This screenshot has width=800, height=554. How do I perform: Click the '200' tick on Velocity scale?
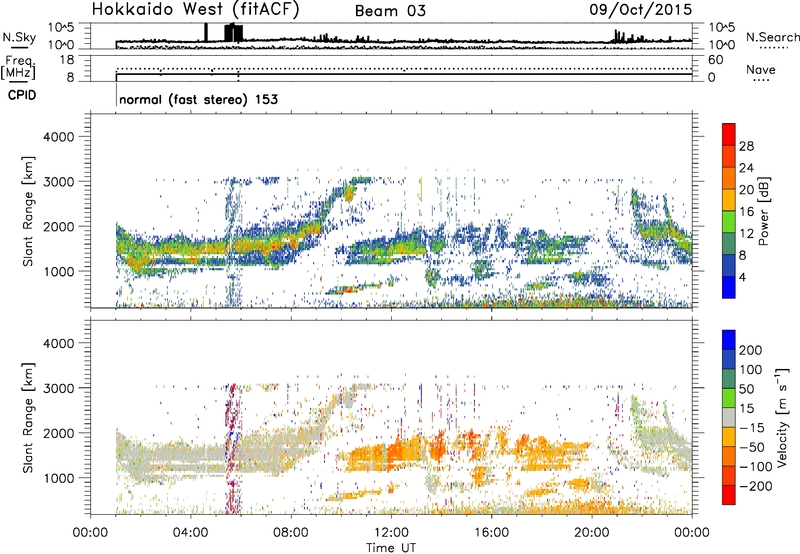point(751,350)
